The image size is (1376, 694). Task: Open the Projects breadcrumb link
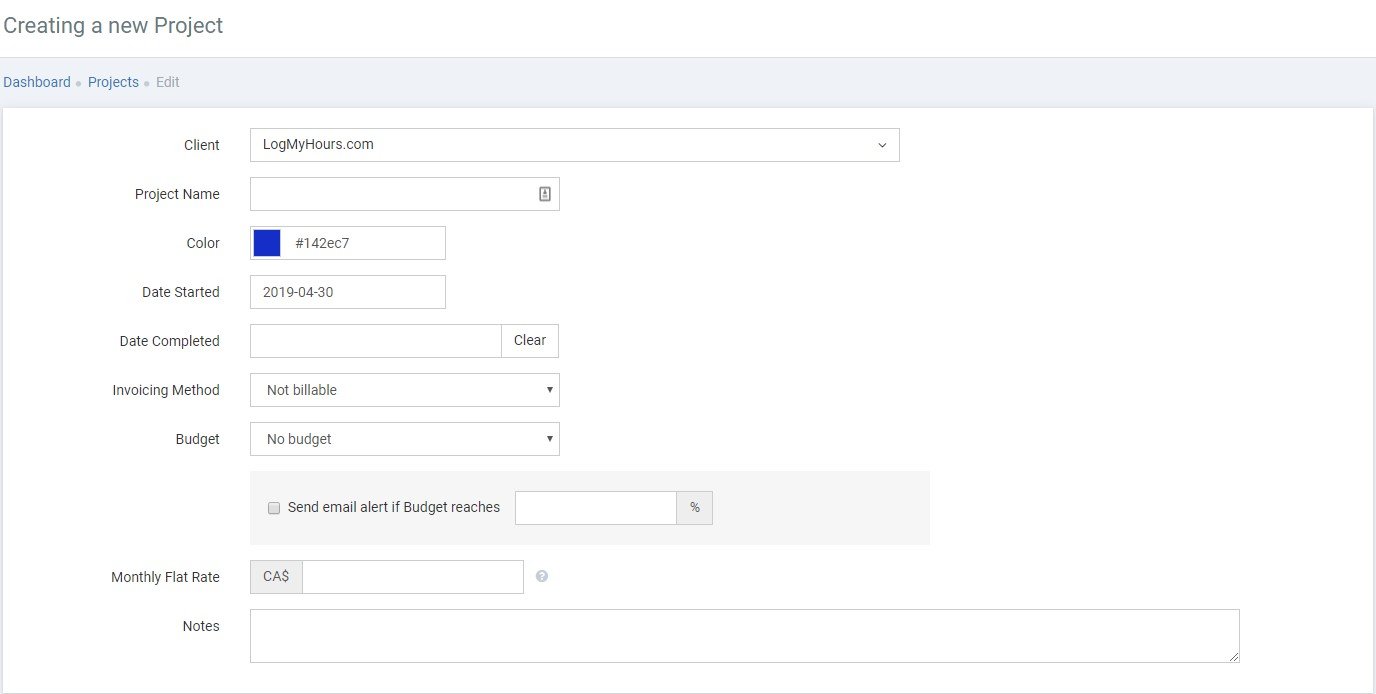[x=112, y=81]
